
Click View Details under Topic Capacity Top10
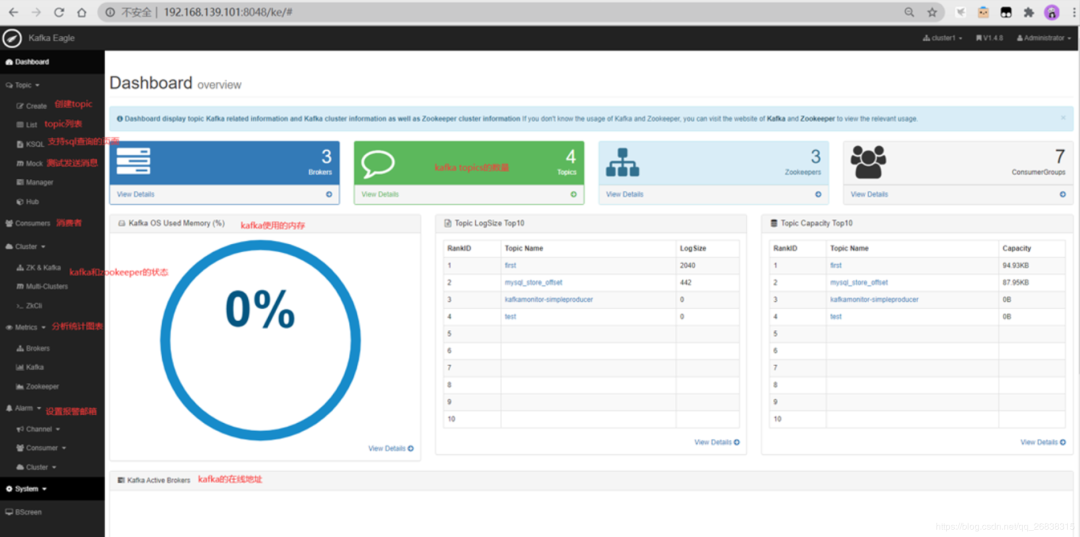(1043, 442)
